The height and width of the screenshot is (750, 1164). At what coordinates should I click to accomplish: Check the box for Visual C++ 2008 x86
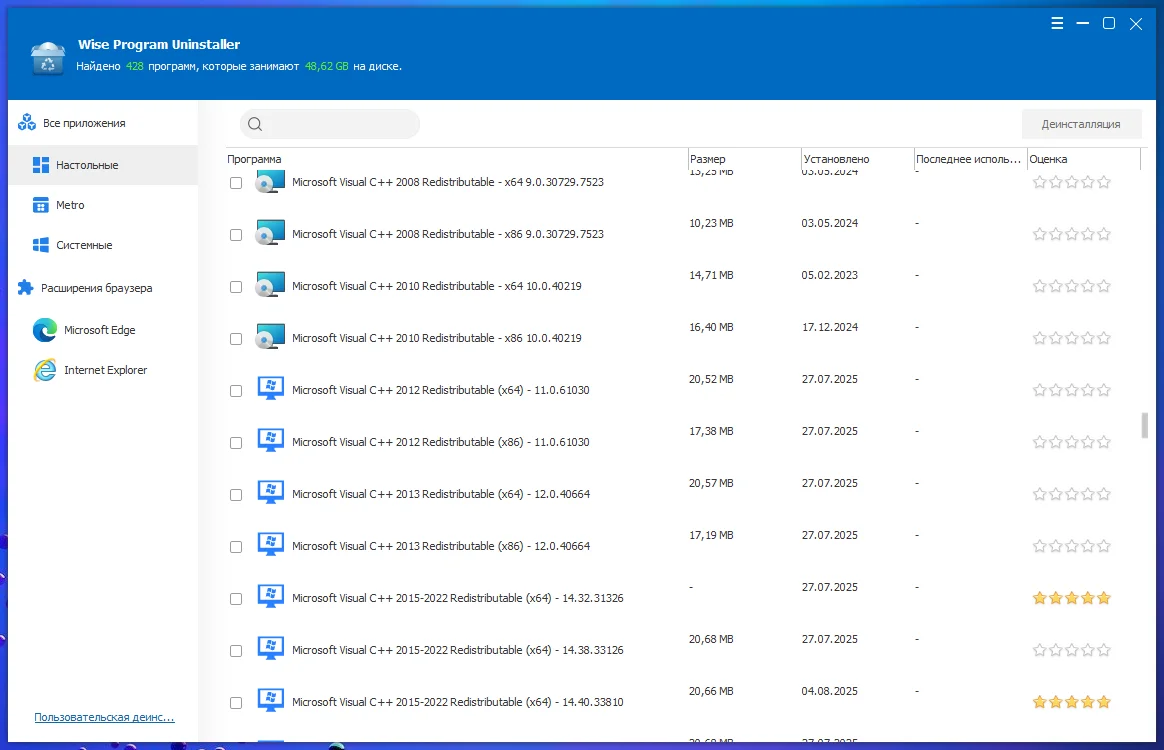[236, 235]
